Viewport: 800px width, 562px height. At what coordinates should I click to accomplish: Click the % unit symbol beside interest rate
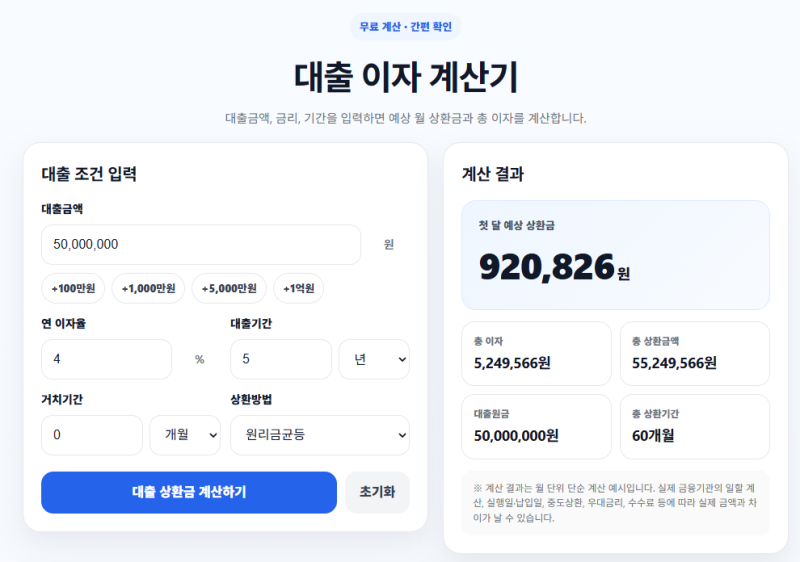[x=199, y=360]
